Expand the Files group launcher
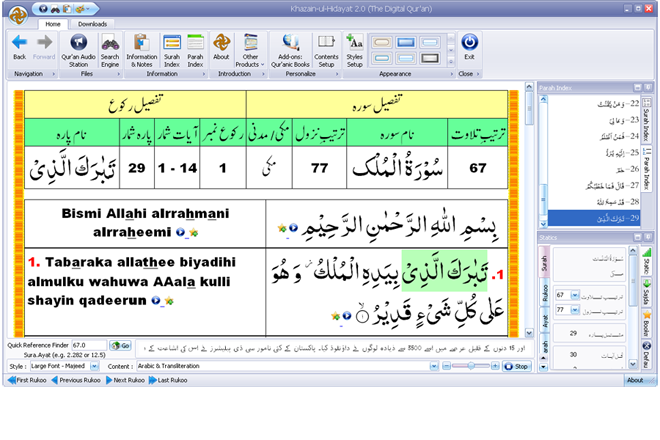 pos(118,74)
